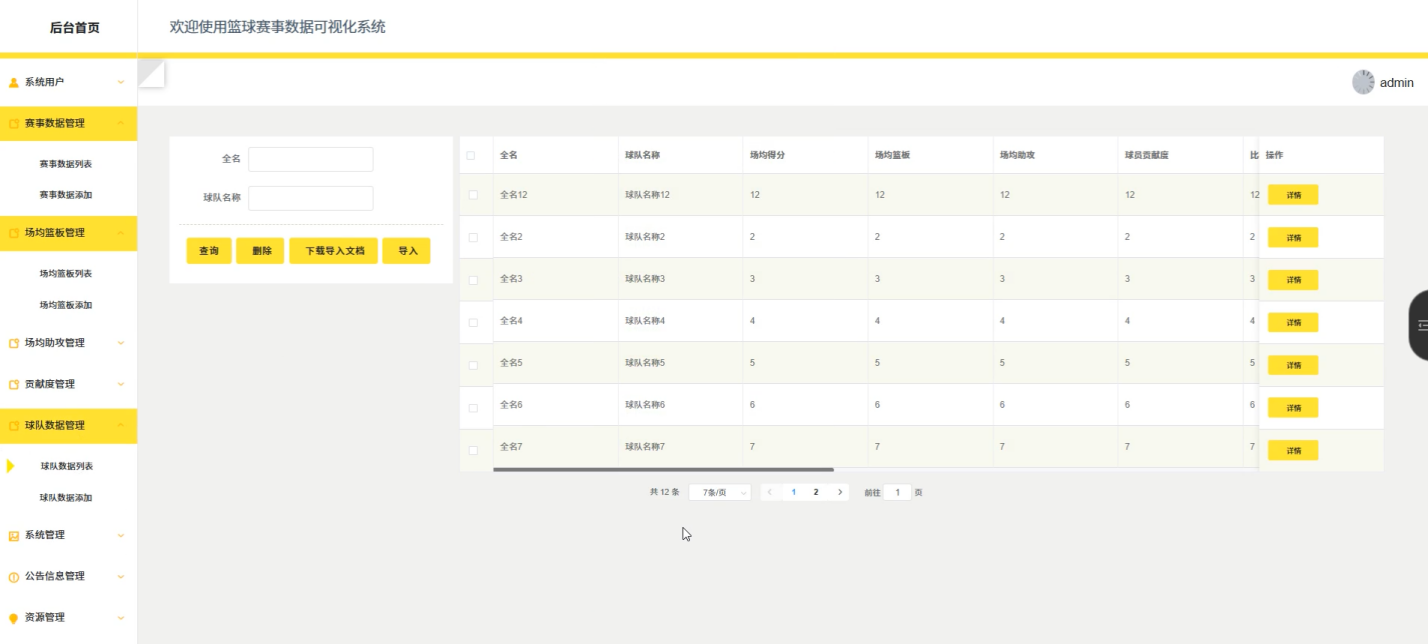Click the admin avatar icon

point(1363,82)
